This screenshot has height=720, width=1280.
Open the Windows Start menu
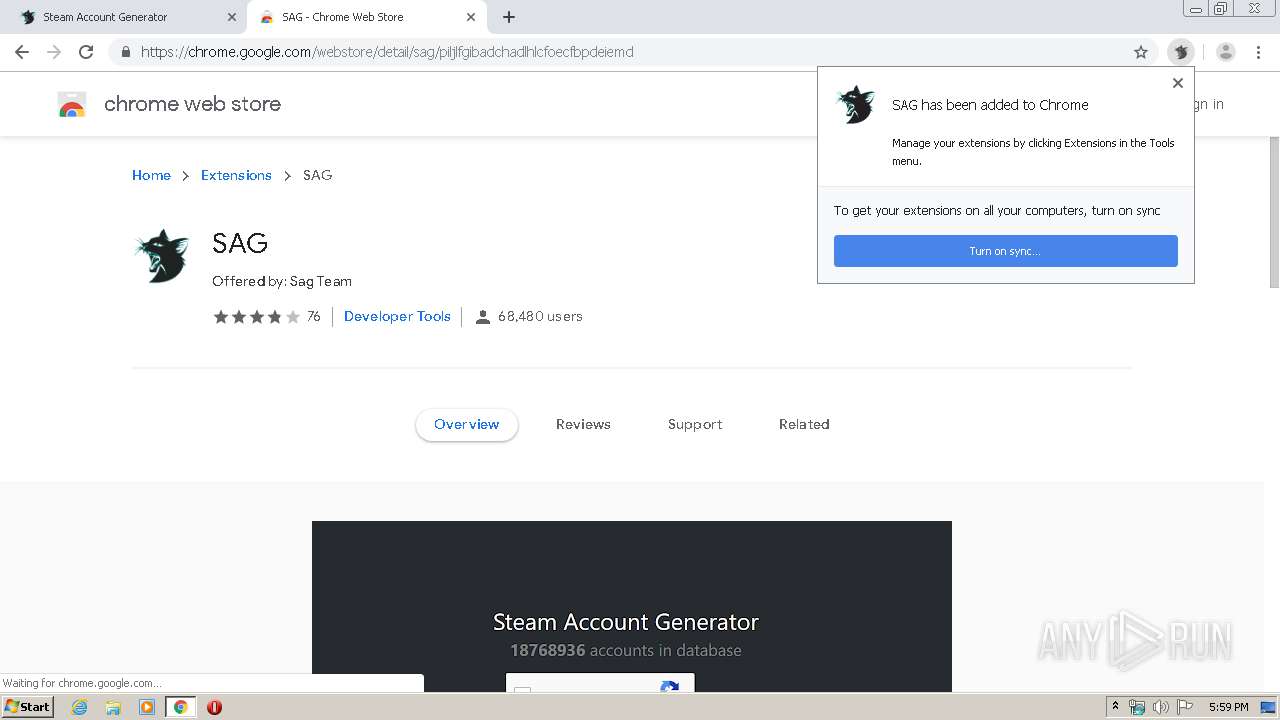point(28,707)
